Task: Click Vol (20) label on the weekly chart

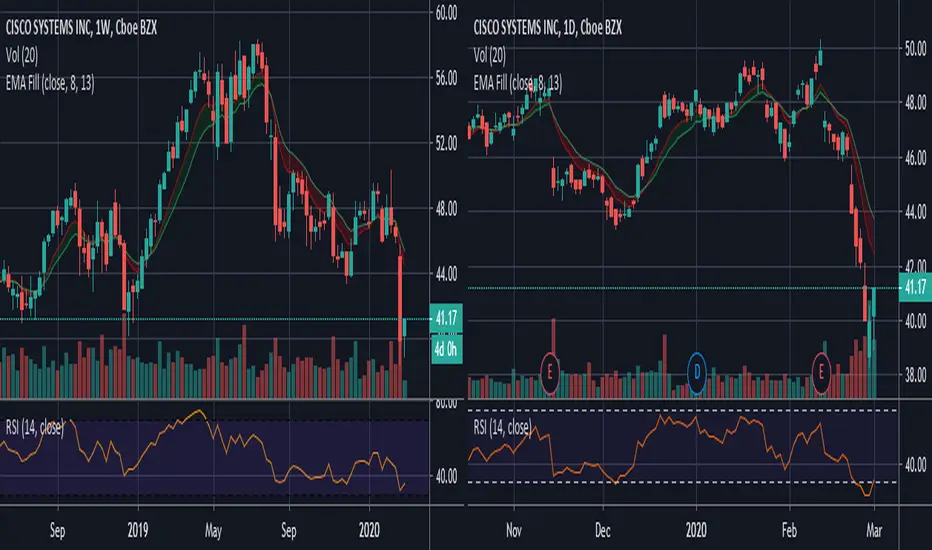Action: tap(21, 56)
